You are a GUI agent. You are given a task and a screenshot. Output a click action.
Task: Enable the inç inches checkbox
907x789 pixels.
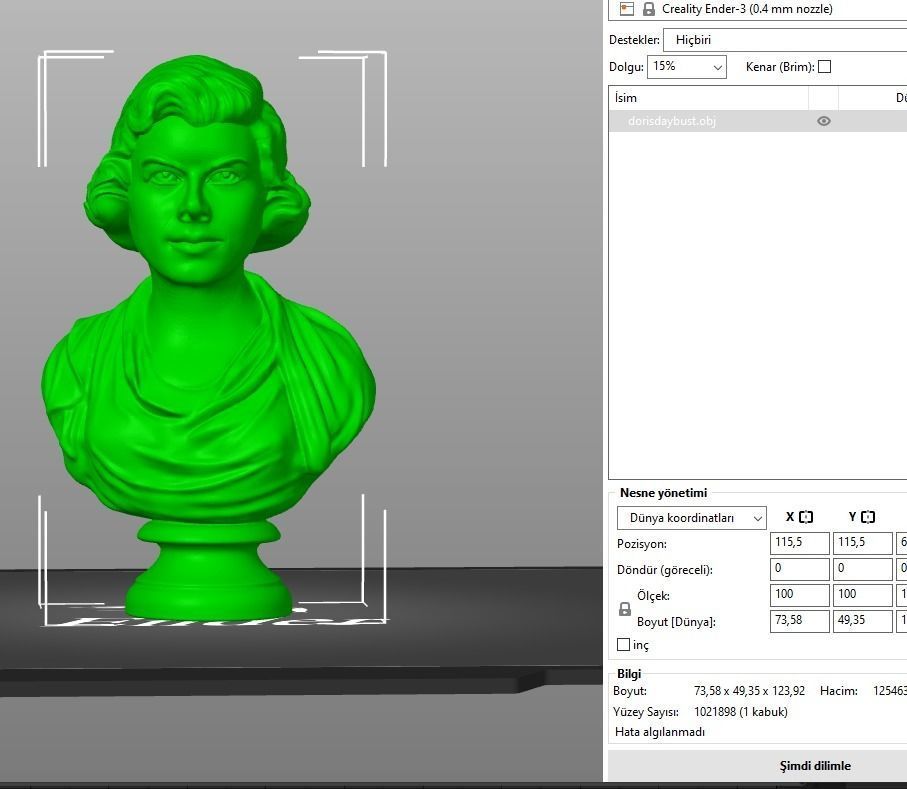[x=624, y=644]
